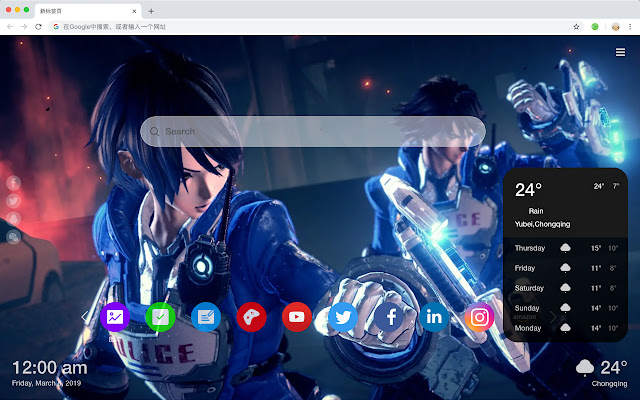Open the large Twitter shortcut in the icon row
This screenshot has height=400, width=640.
[343, 317]
